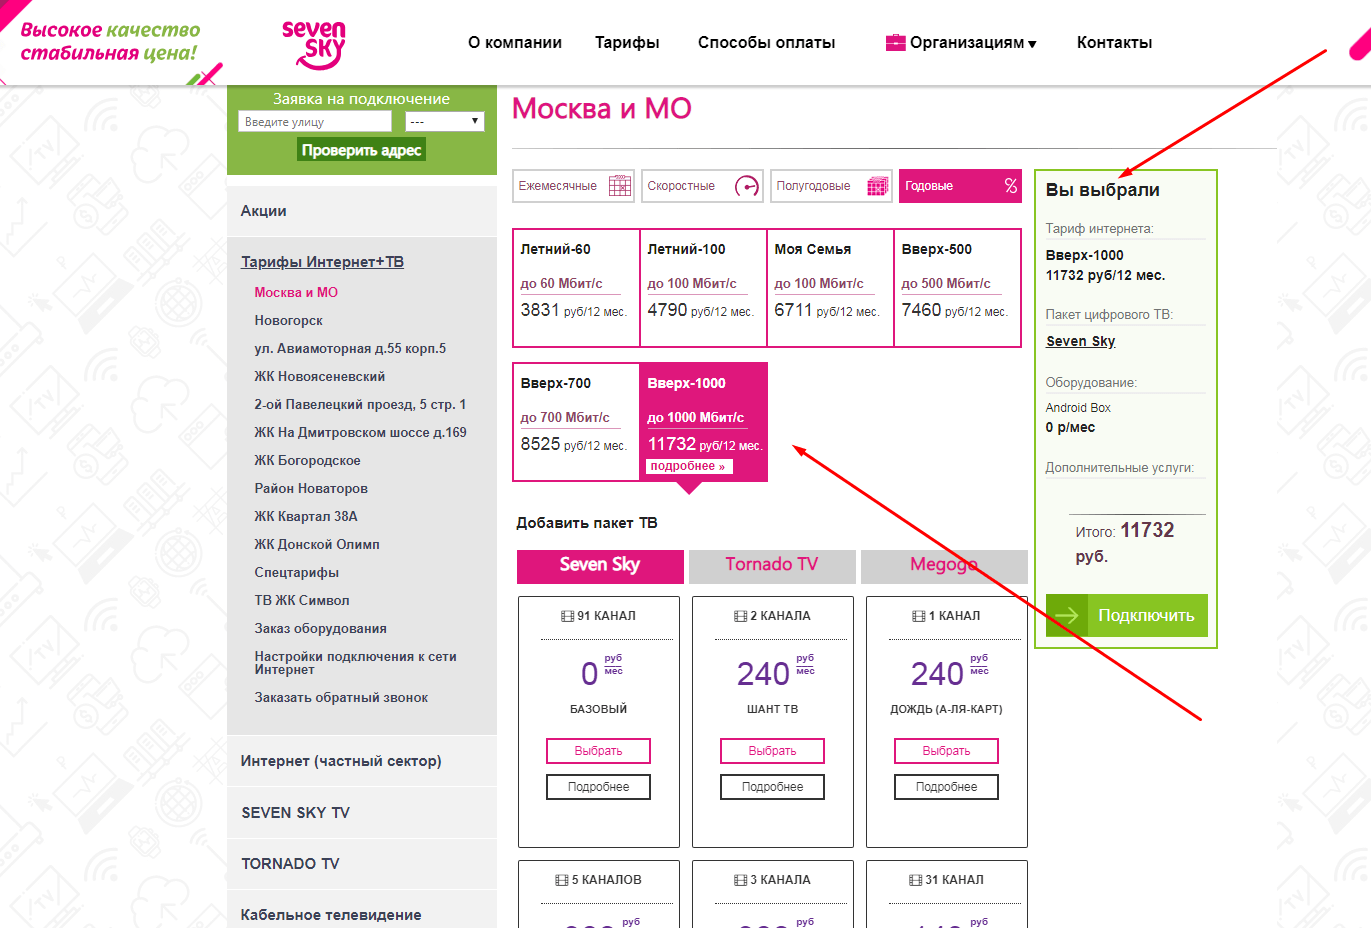Open 2-ой Павелецкий проезд sidebar link
Viewport: 1371px width, 928px height.
click(x=360, y=405)
